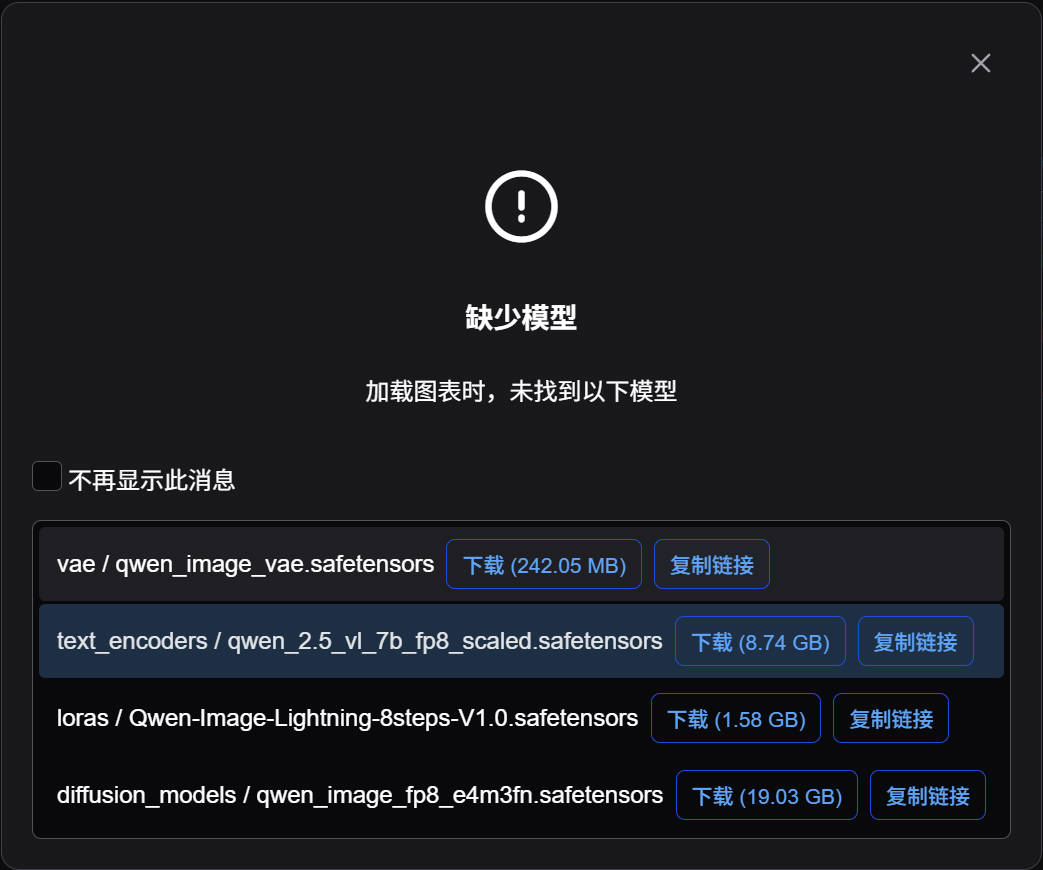Viewport: 1043px width, 870px height.
Task: Close the missing models dialog
Action: [980, 63]
